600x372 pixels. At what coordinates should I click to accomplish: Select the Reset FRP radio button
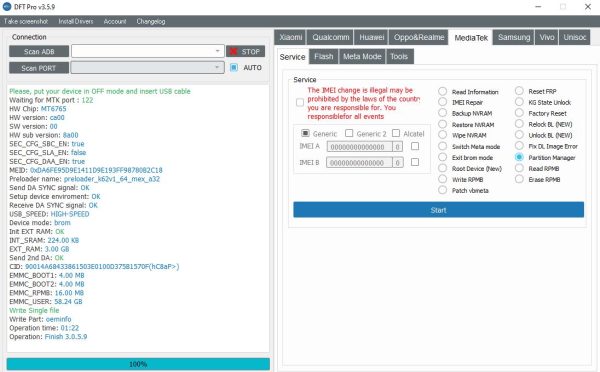[x=519, y=91]
